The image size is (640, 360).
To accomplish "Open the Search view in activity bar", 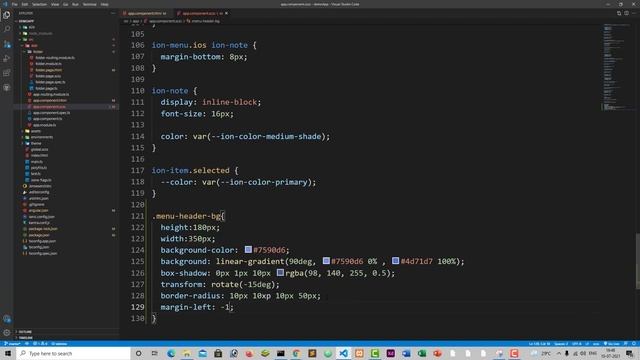I will click(7, 29).
